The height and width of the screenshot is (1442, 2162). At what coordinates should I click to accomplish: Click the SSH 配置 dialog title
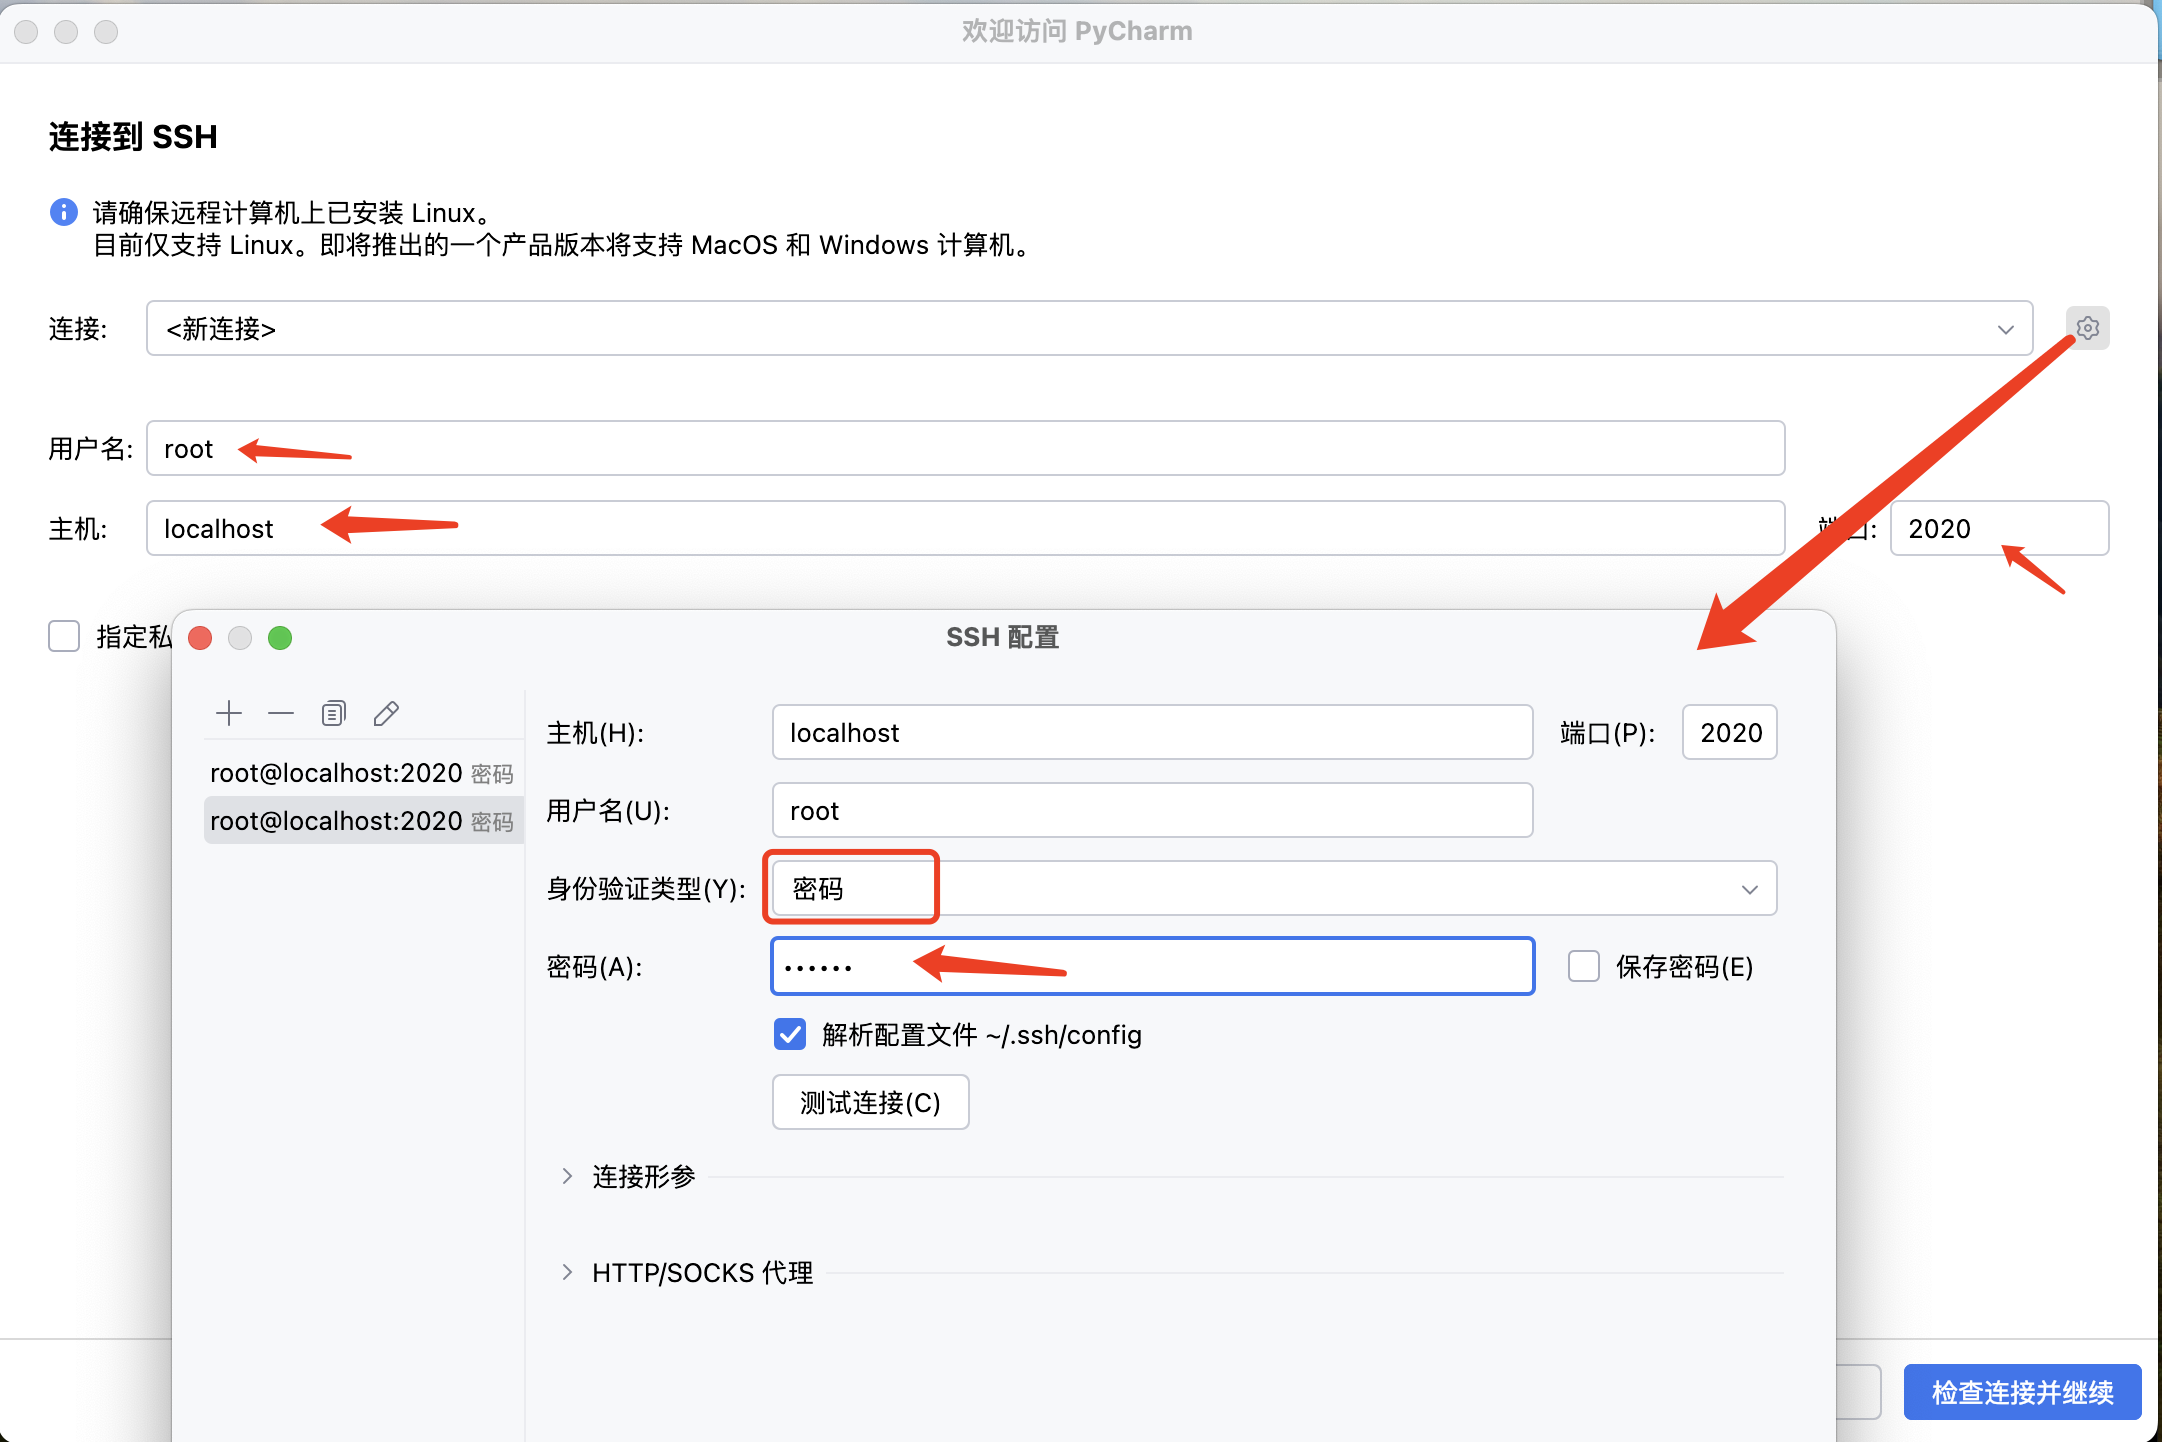pyautogui.click(x=1003, y=637)
